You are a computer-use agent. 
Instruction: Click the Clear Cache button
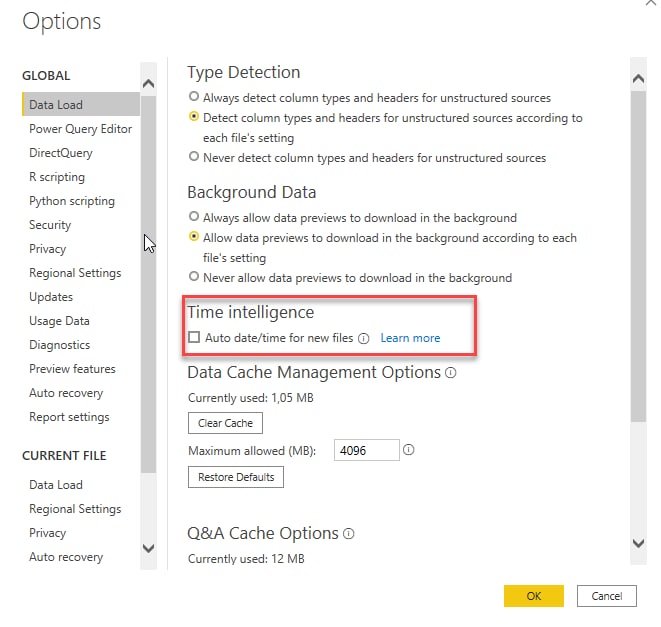226,423
